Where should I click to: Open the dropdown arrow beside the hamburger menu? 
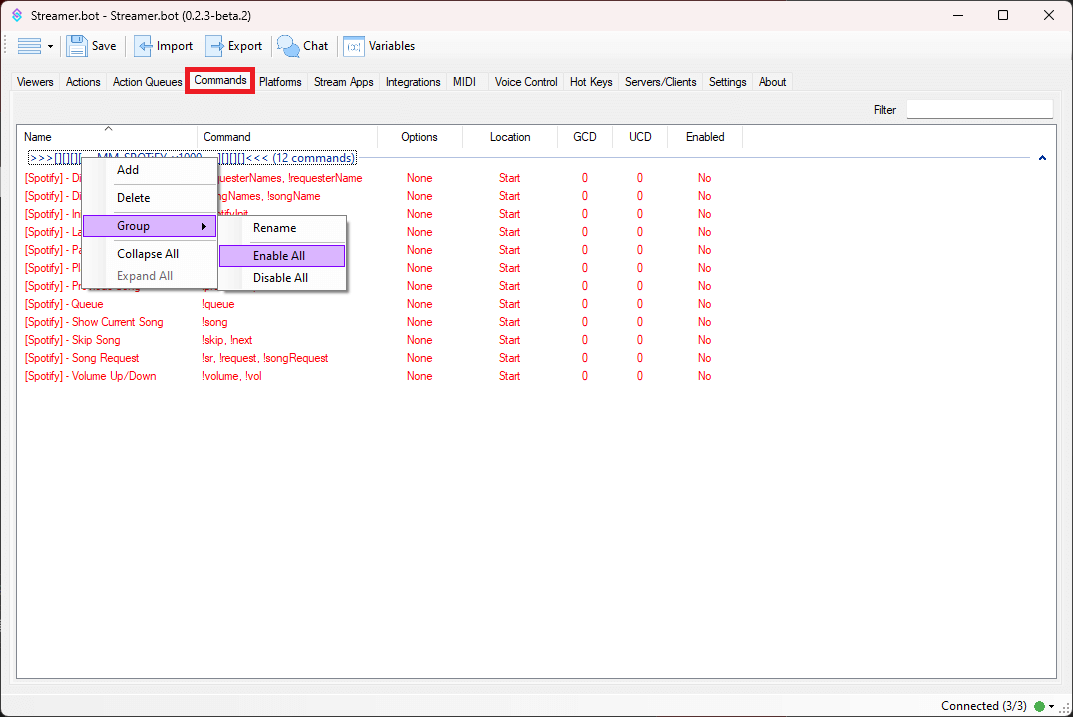[50, 47]
